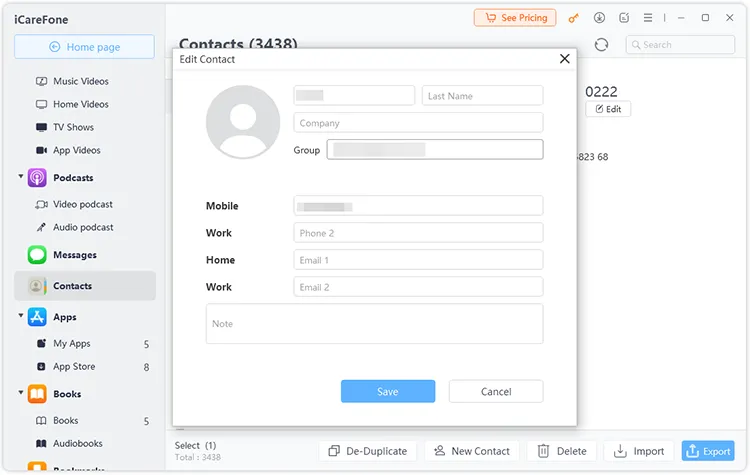Image resolution: width=750 pixels, height=475 pixels.
Task: Refresh the contacts list
Action: tap(601, 44)
